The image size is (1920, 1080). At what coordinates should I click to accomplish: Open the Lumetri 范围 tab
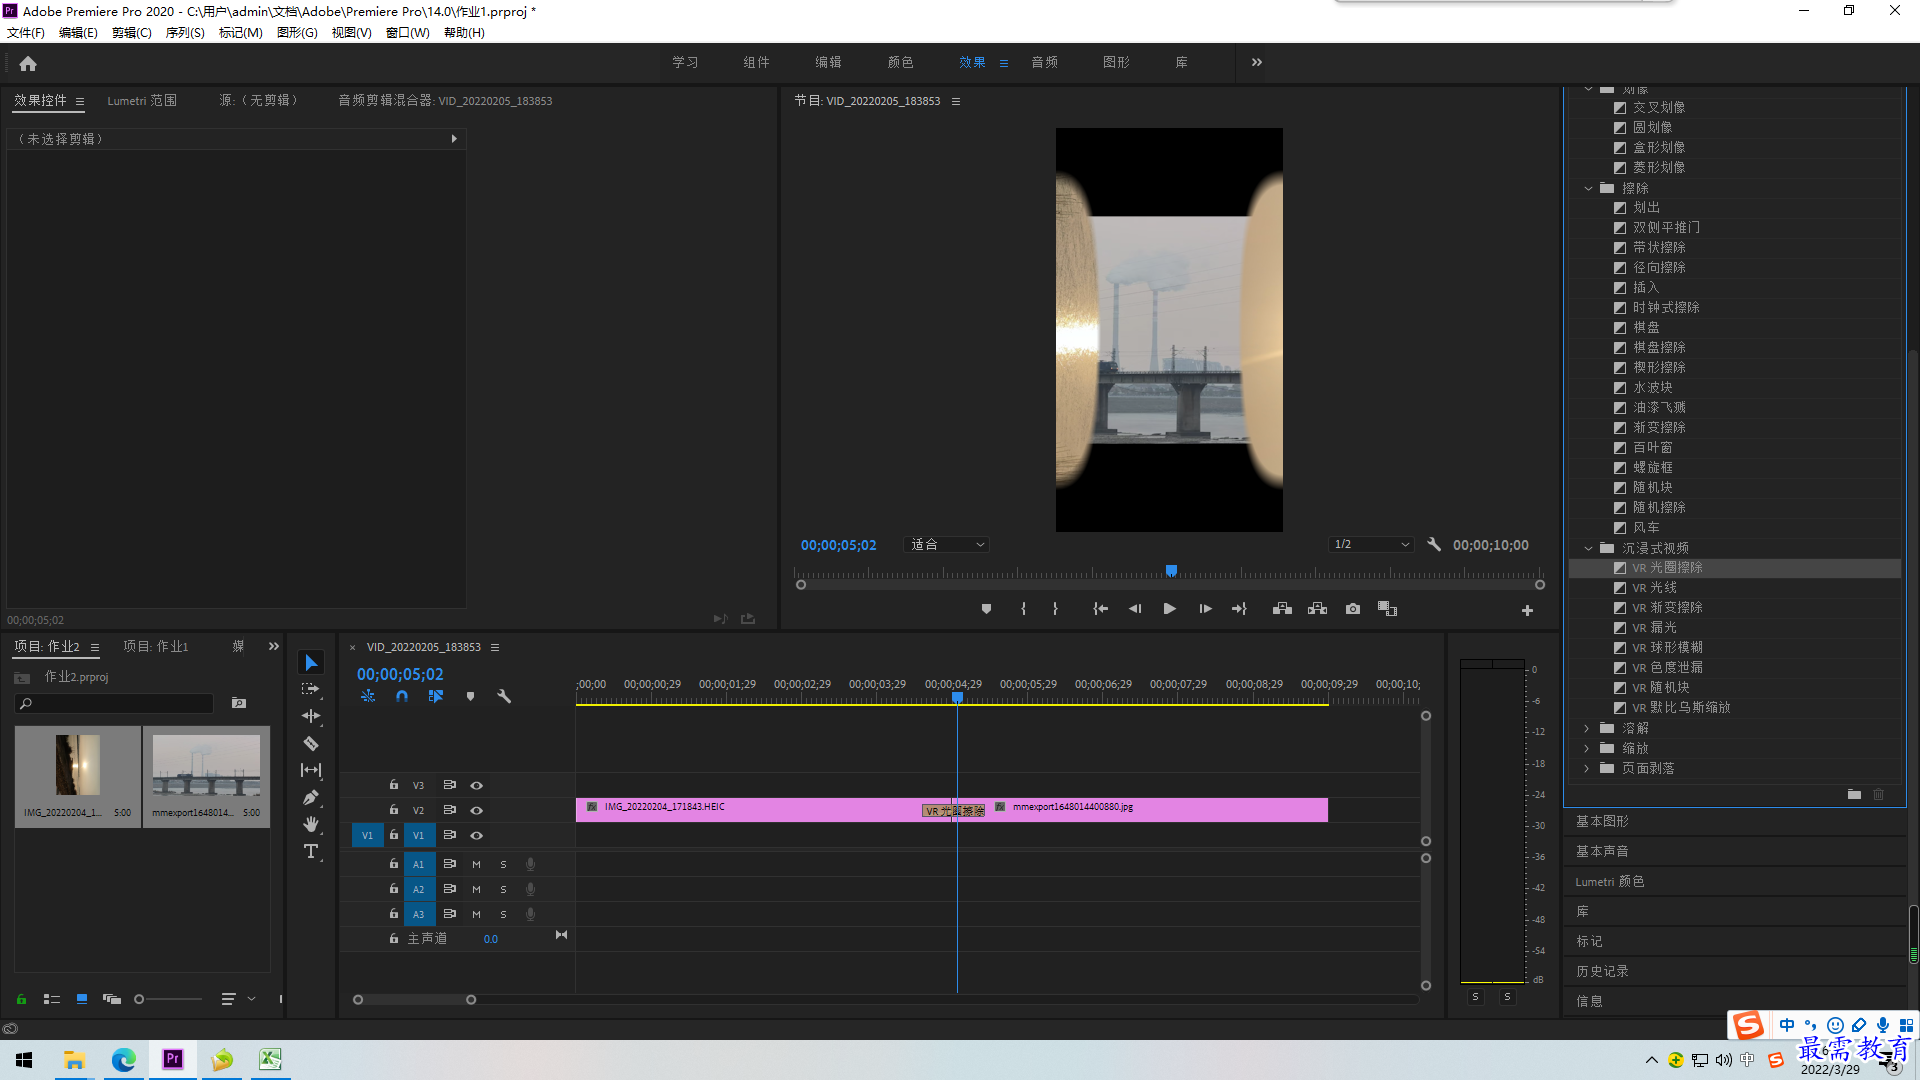pyautogui.click(x=142, y=101)
